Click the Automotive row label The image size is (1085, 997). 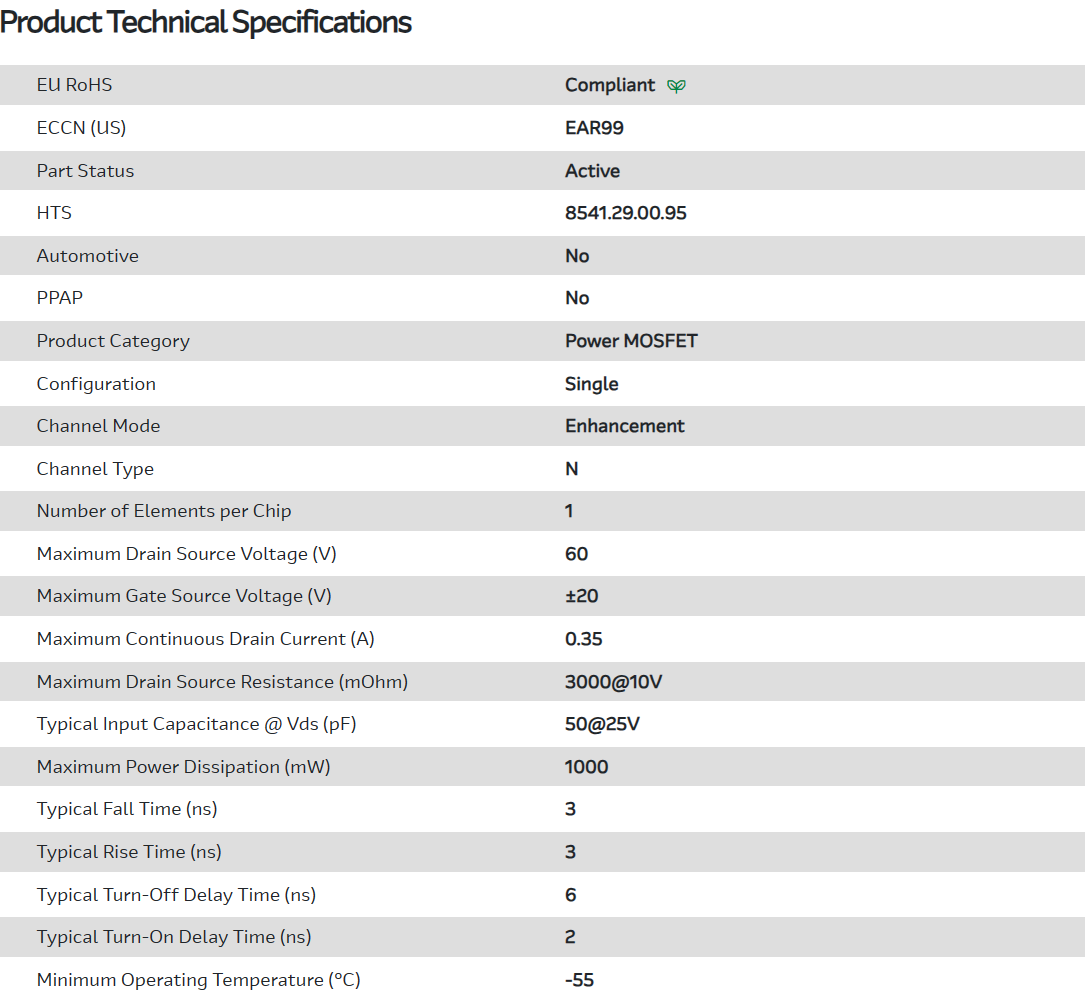click(88, 256)
